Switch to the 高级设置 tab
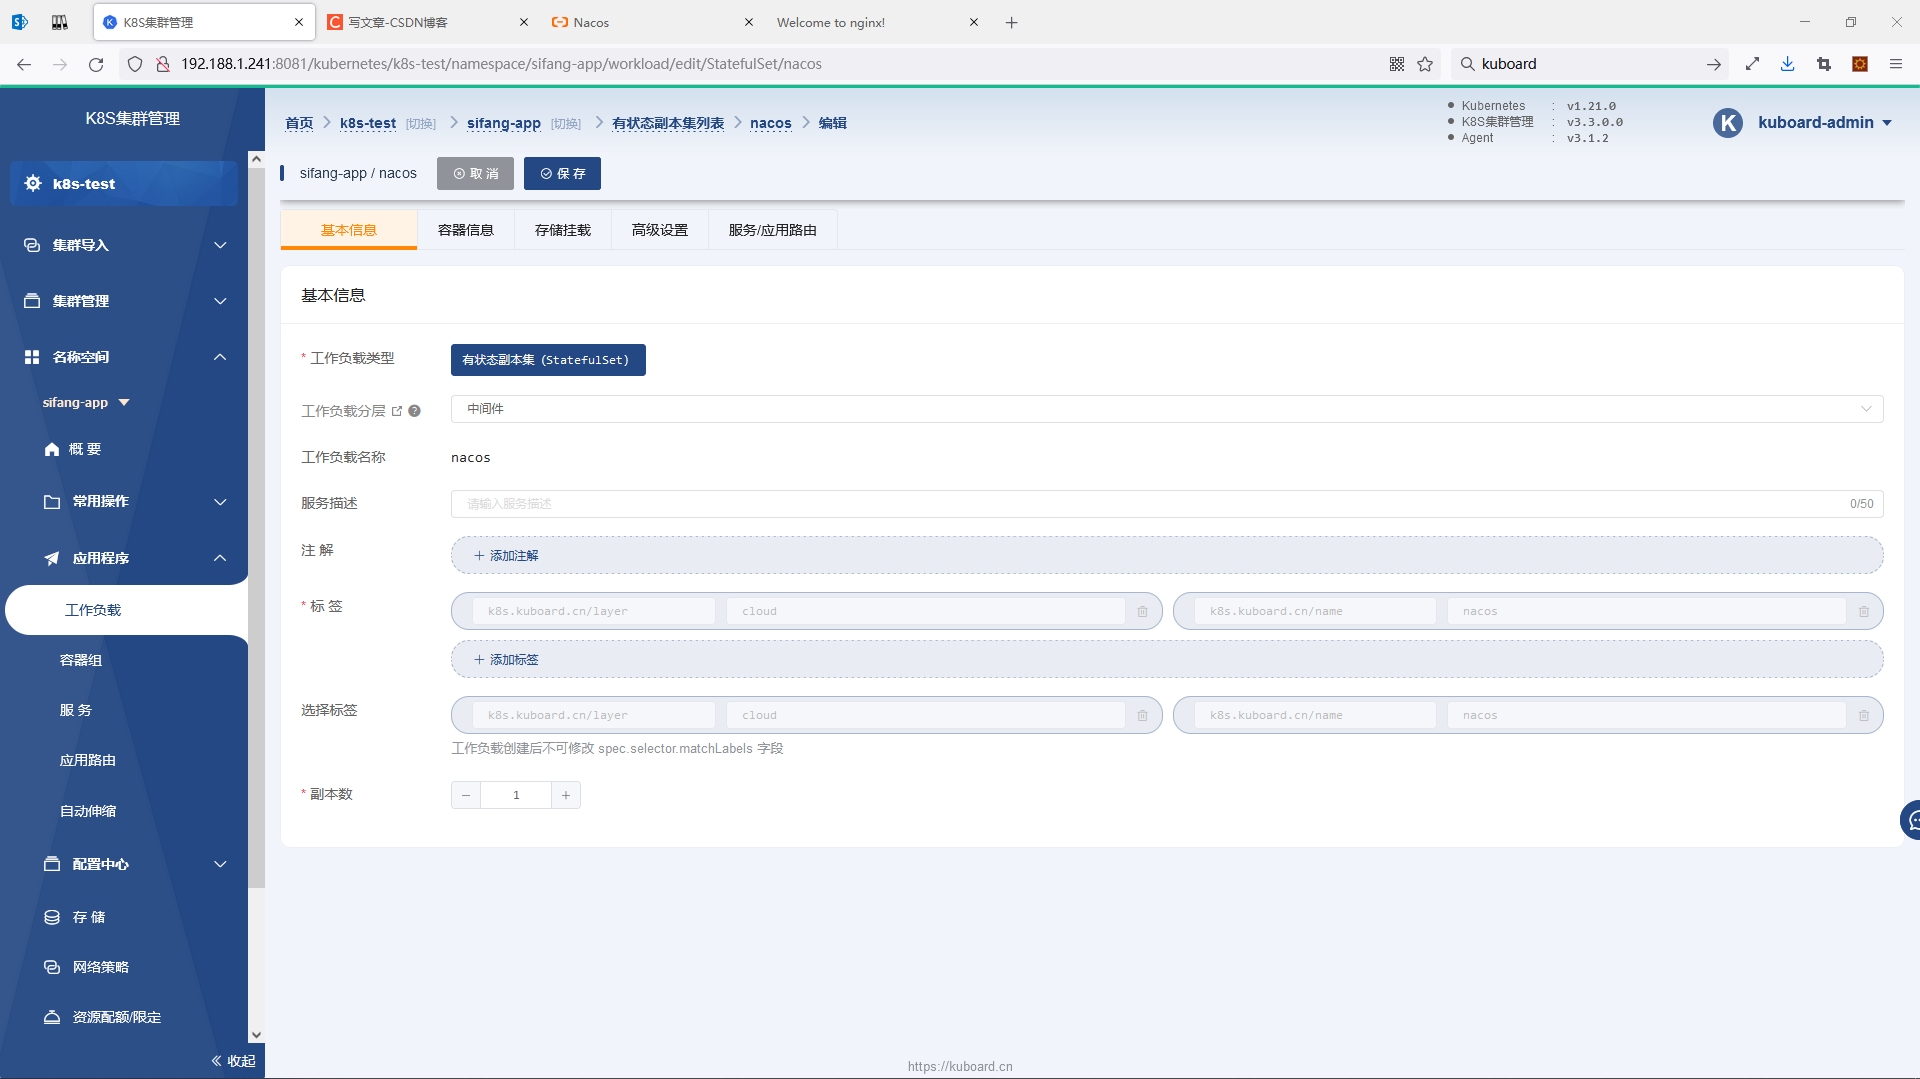This screenshot has height=1079, width=1920. [x=660, y=230]
